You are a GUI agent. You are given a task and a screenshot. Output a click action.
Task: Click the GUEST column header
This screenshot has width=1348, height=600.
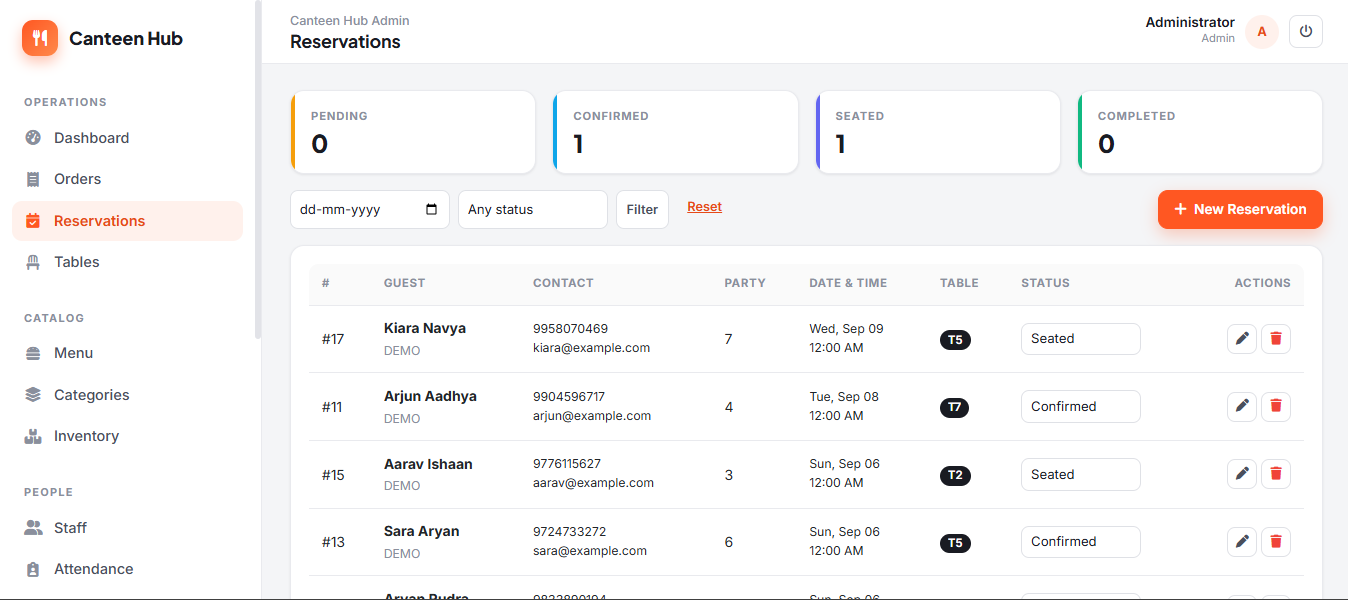click(x=404, y=283)
